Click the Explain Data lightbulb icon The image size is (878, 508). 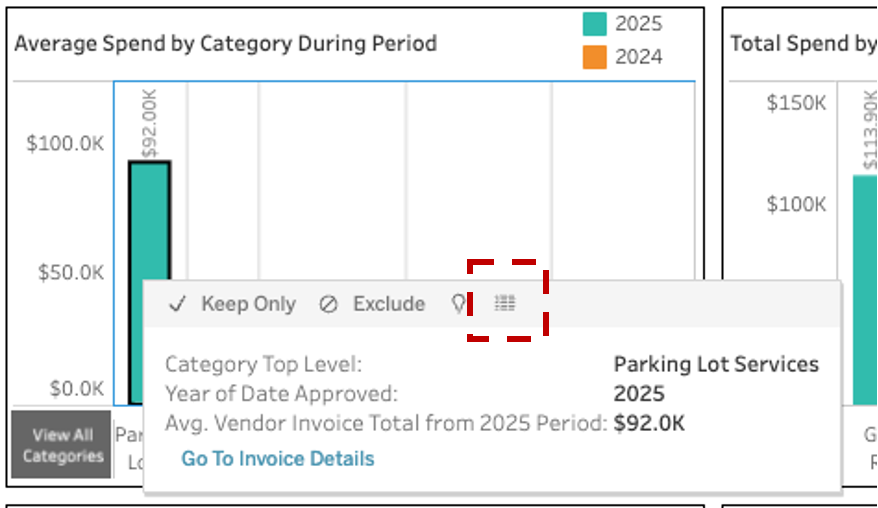(x=459, y=304)
